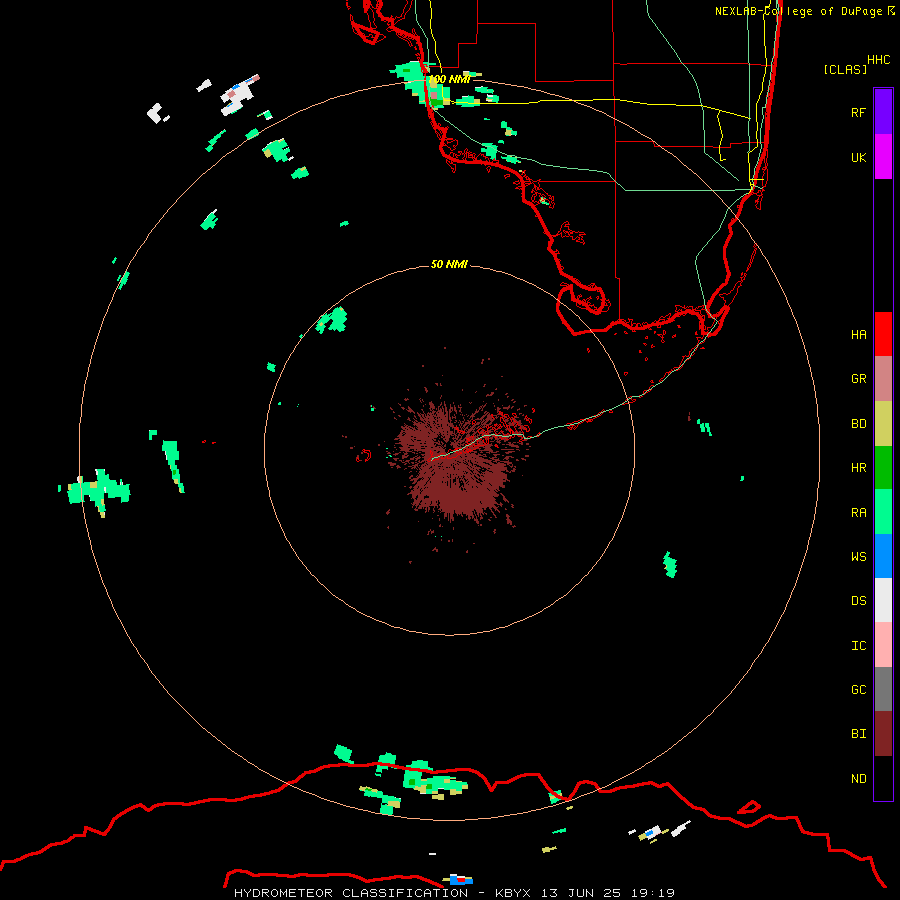This screenshot has width=900, height=900.
Task: Click the 50 NMI range ring label
Action: point(449,264)
